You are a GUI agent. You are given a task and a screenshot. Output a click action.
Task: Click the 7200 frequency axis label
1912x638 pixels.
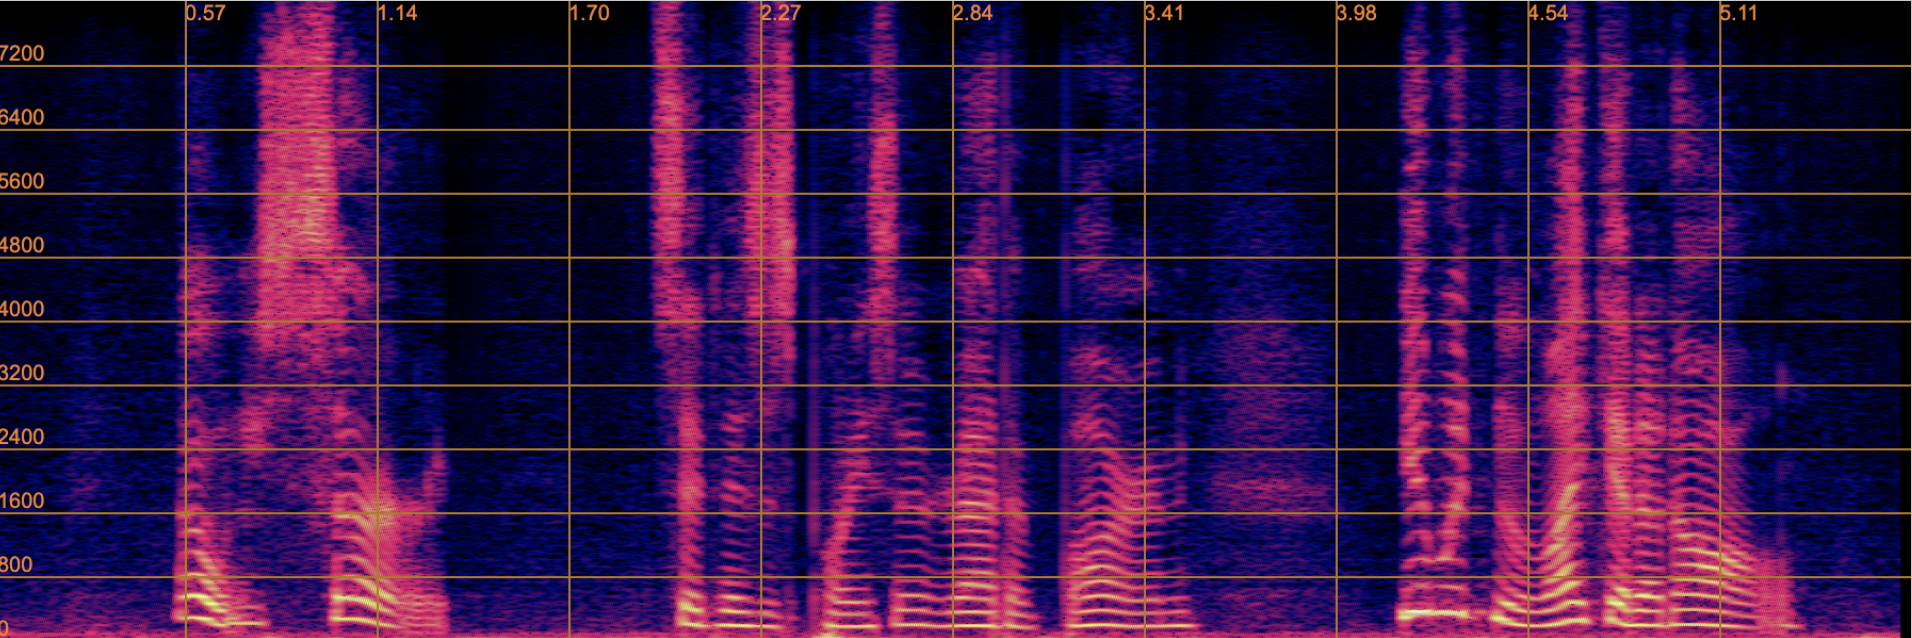(x=22, y=54)
